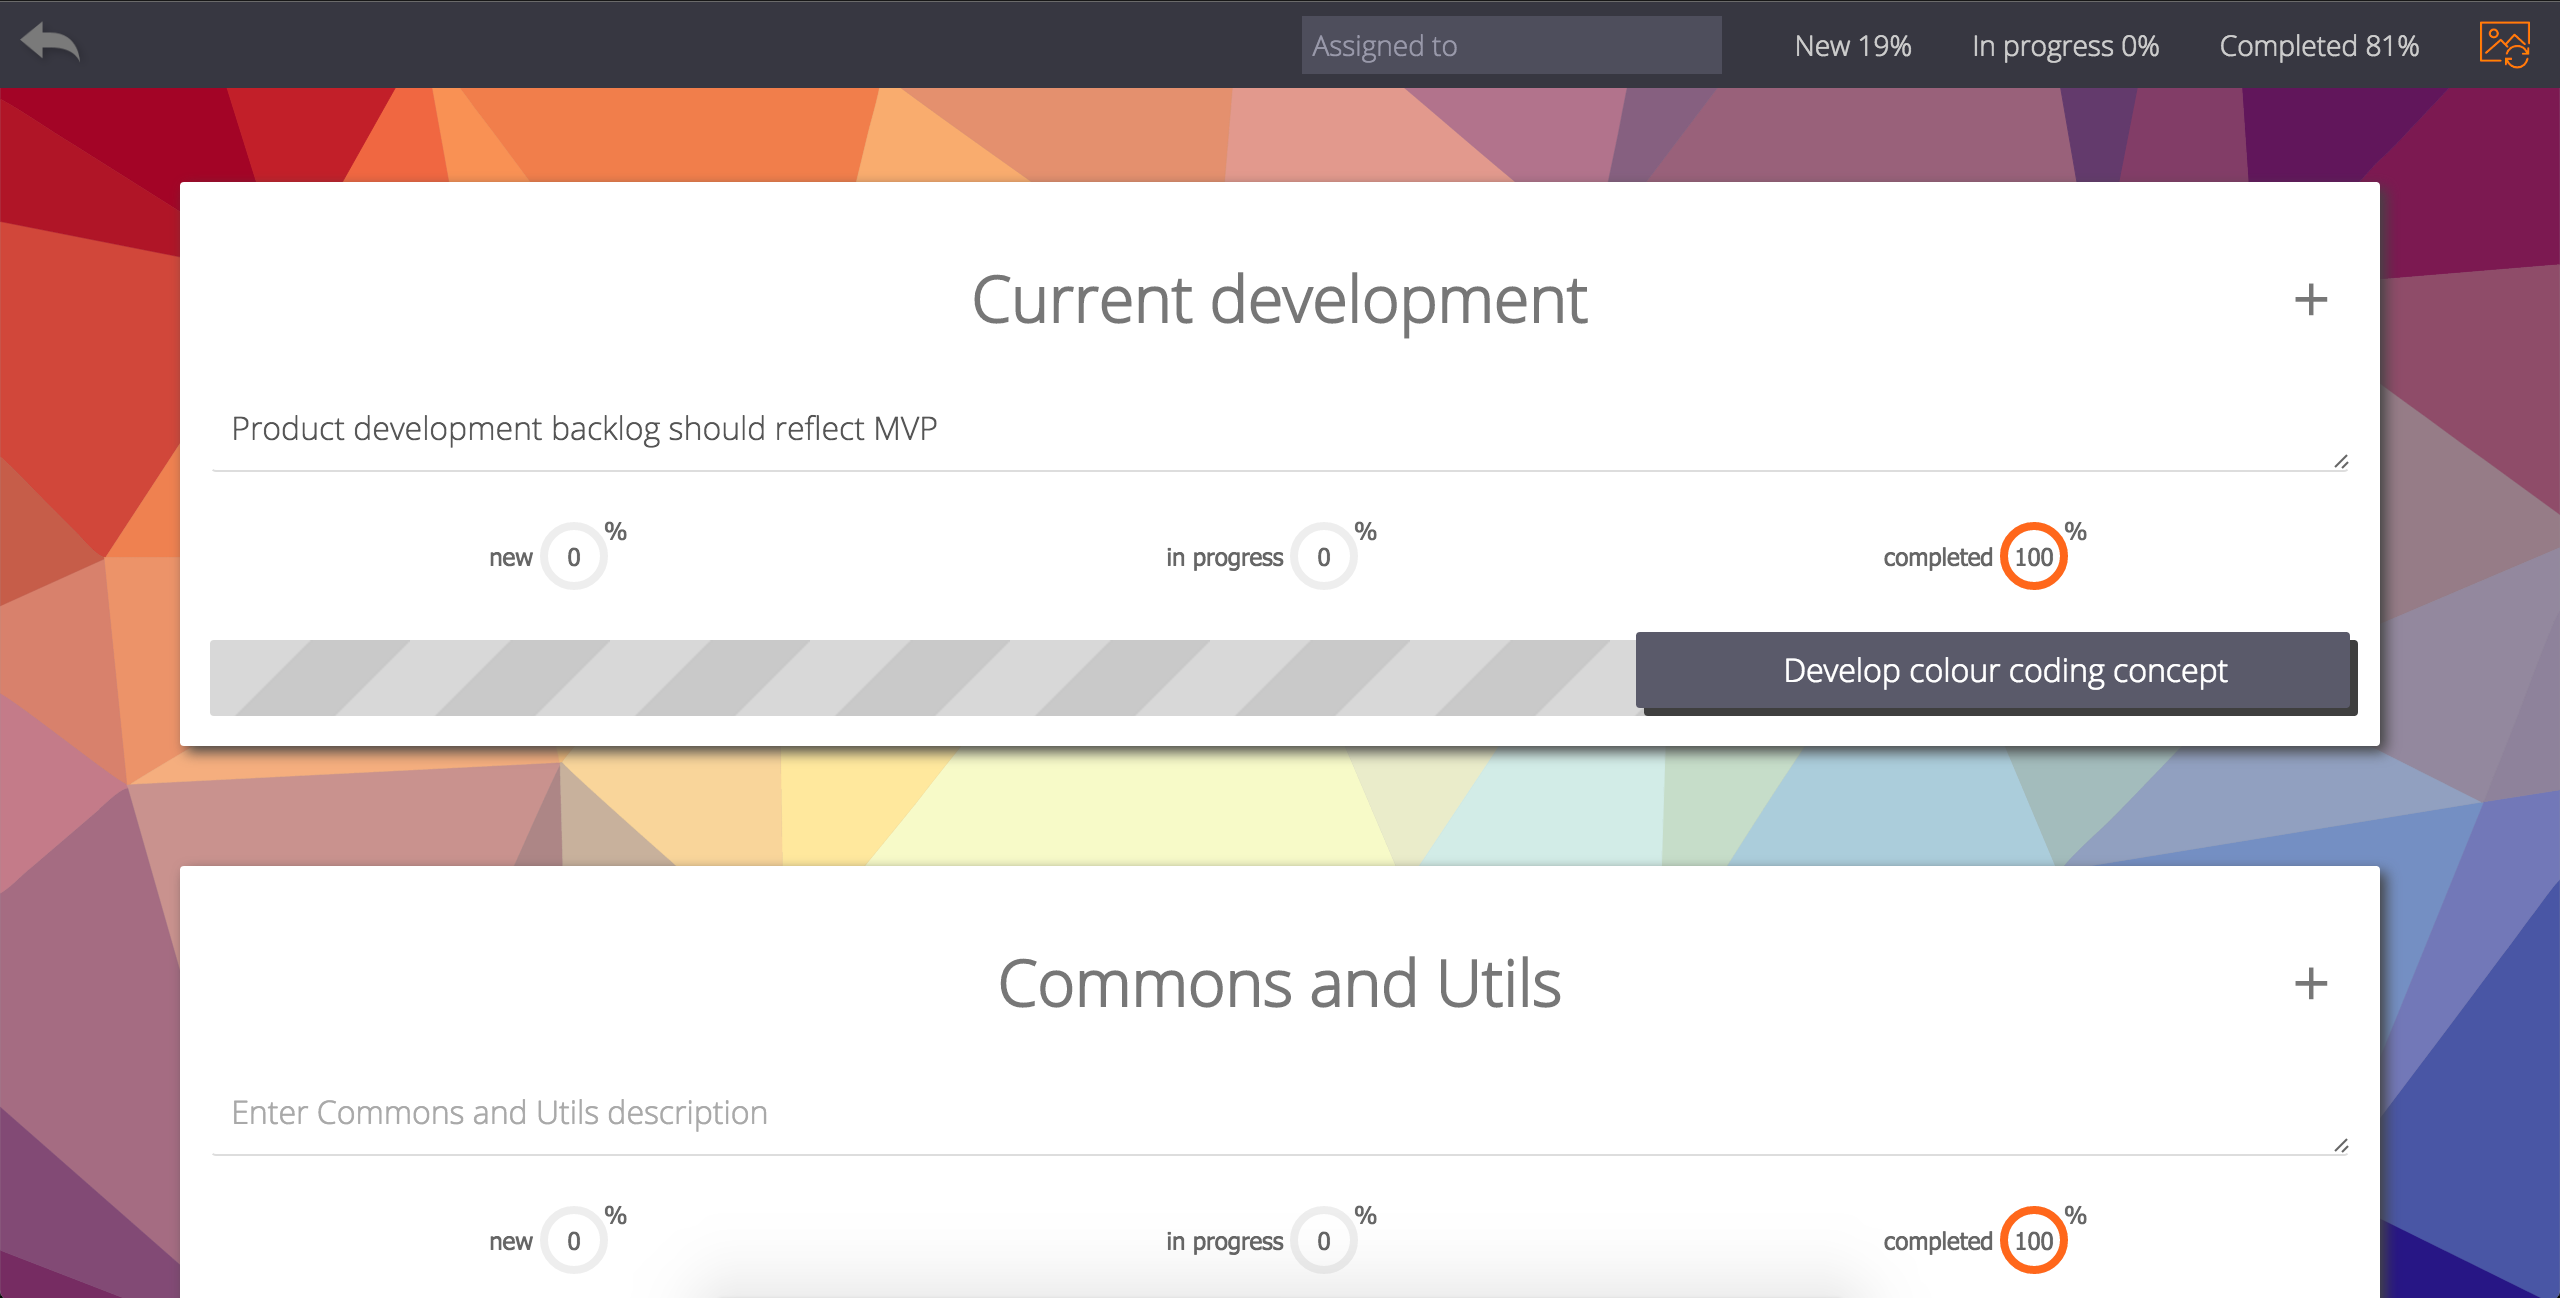Viewport: 2560px width, 1298px height.
Task: Click Commons and Utils completed 100 circle
Action: point(2033,1241)
